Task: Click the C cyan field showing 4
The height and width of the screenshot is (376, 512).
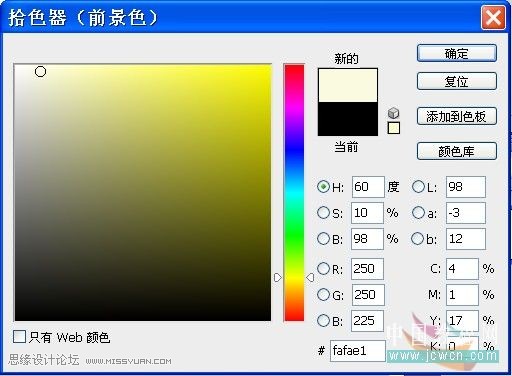Action: click(x=462, y=269)
